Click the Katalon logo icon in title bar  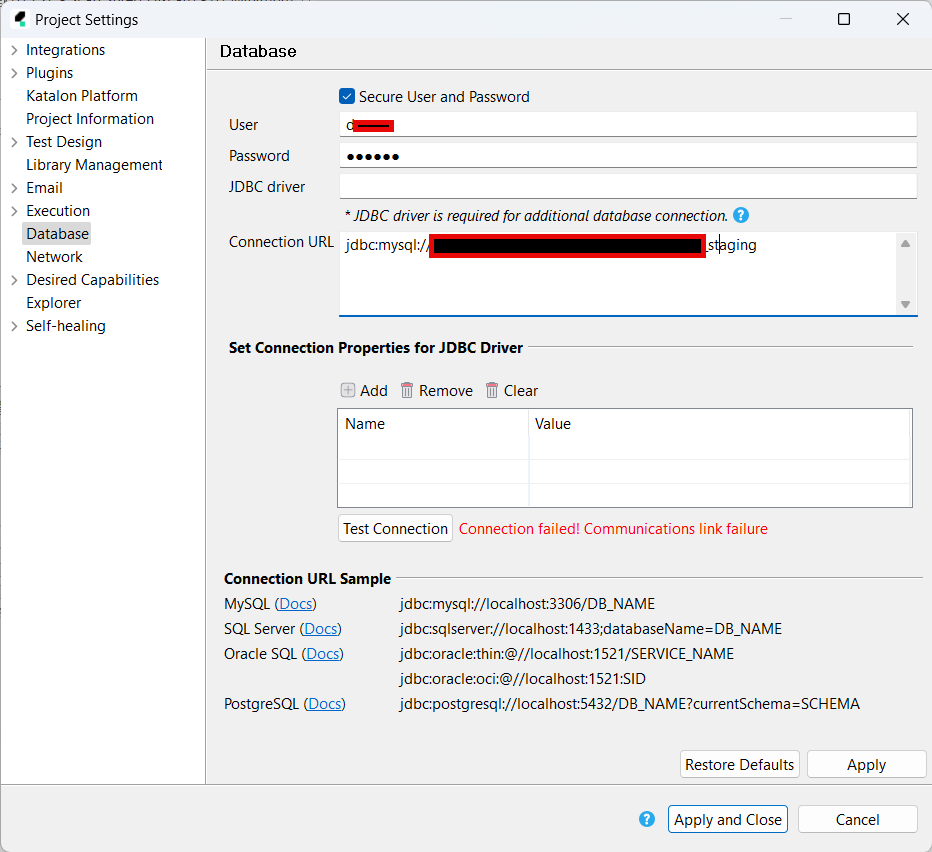click(20, 19)
